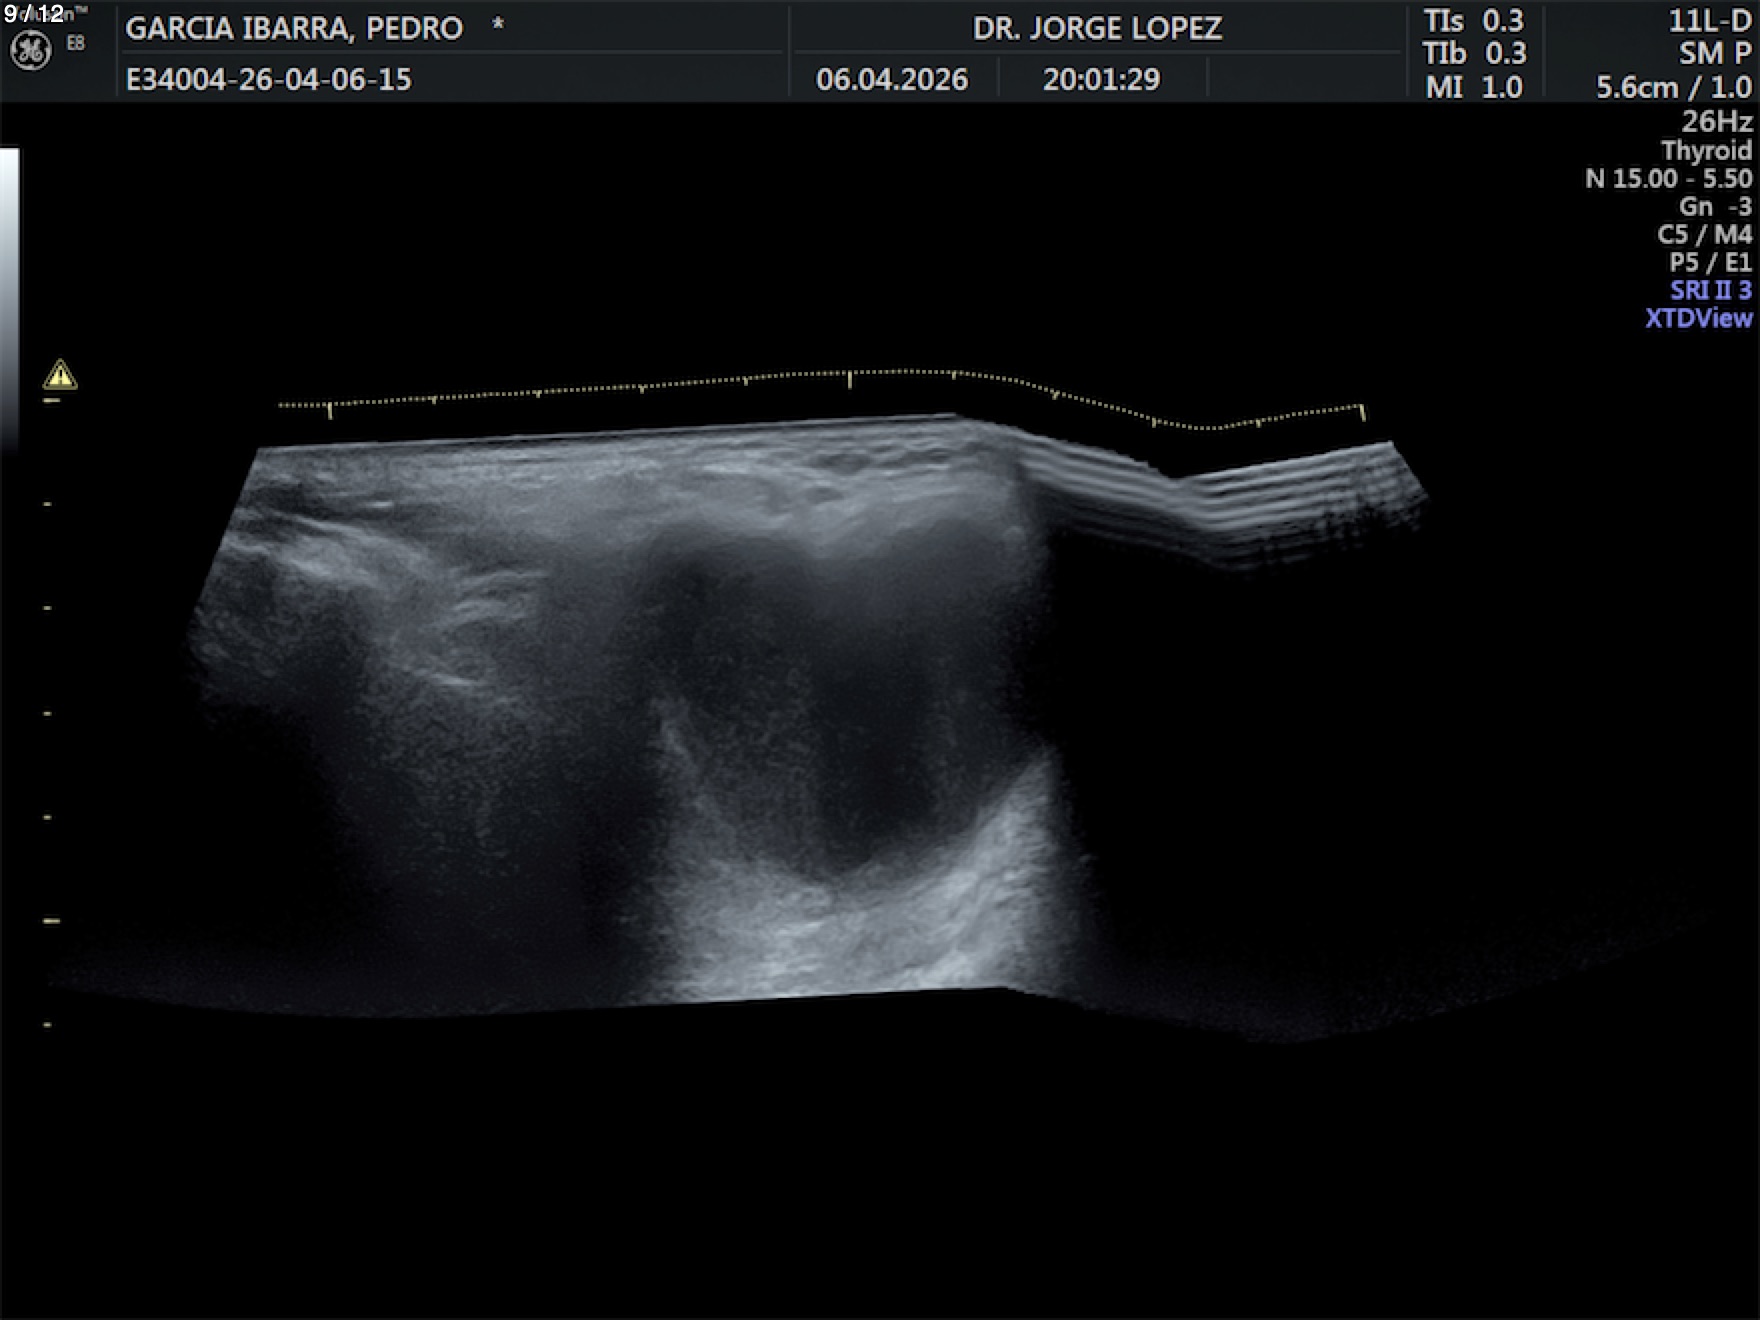Click the MI 1.0 mechanical index readout
Image resolution: width=1760 pixels, height=1320 pixels.
tap(1474, 87)
